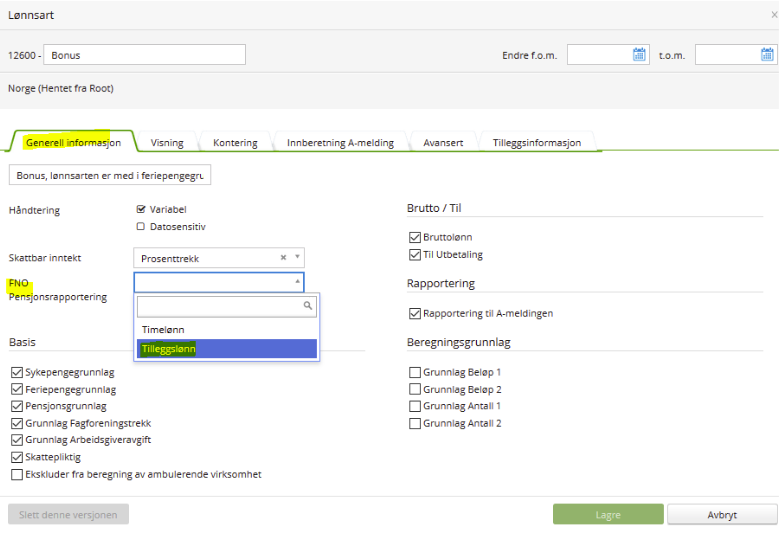Image resolution: width=780 pixels, height=543 pixels.
Task: Switch to Avansert tab
Action: (x=443, y=143)
